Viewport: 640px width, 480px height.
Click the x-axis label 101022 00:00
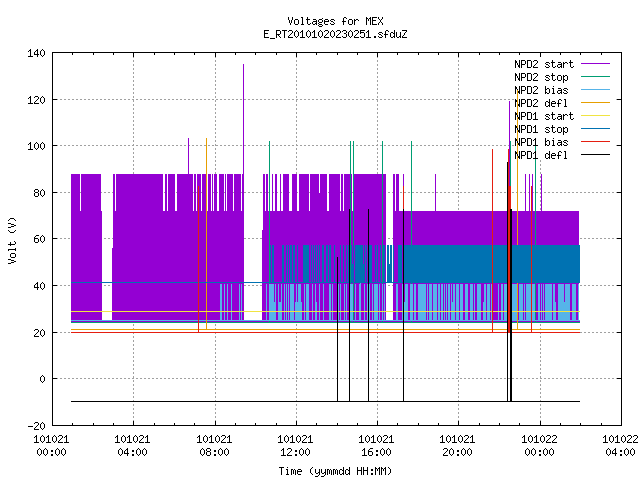(539, 446)
